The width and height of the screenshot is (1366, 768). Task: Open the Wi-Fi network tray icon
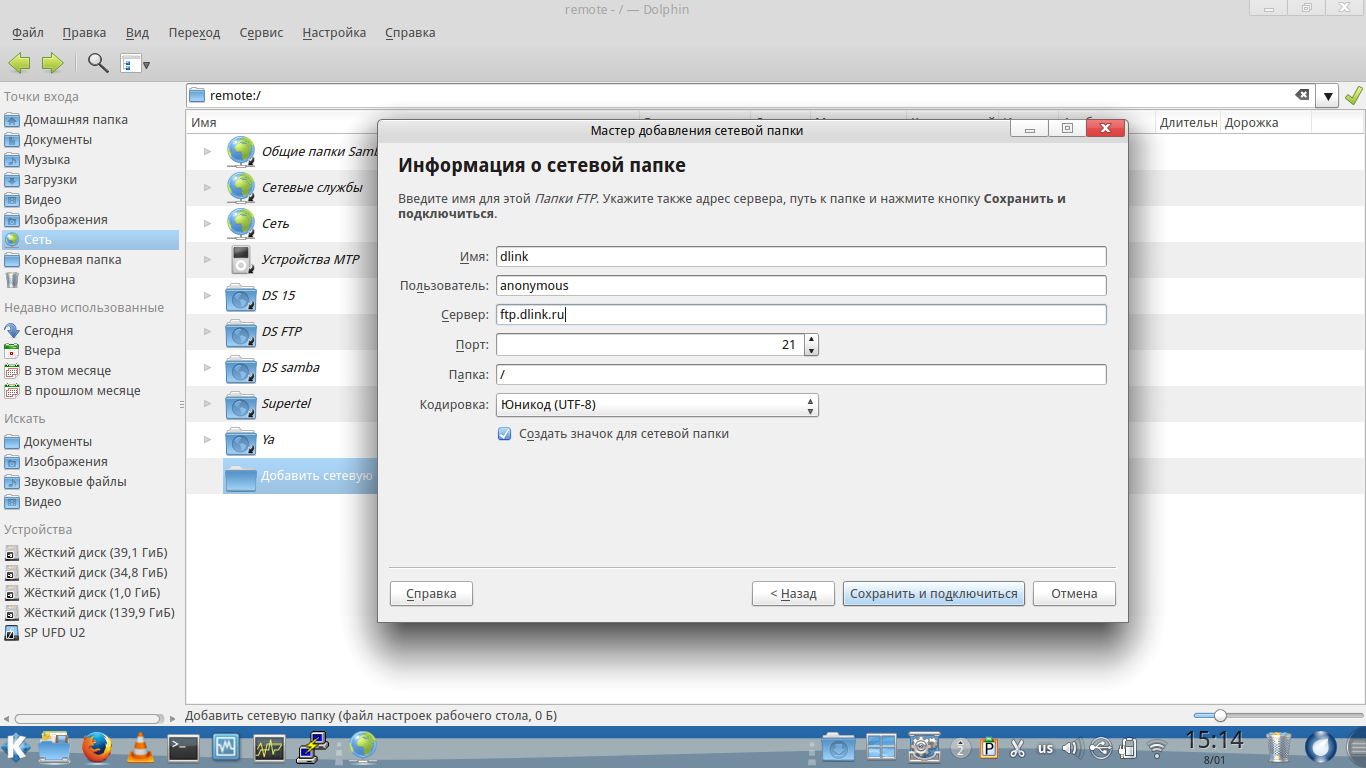coord(1157,747)
